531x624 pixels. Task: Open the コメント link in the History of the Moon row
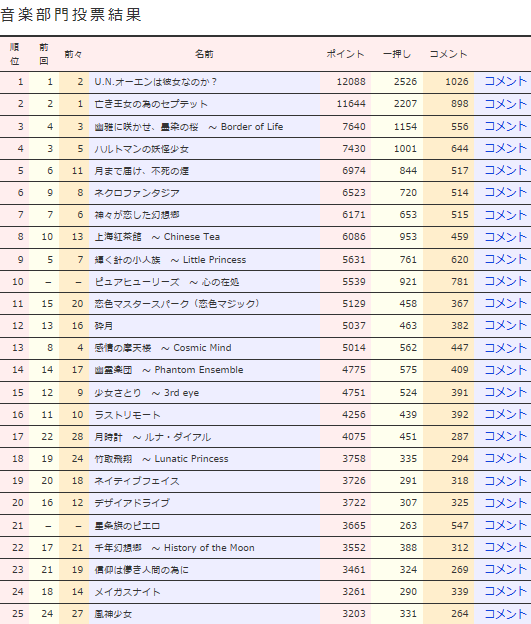pos(506,548)
